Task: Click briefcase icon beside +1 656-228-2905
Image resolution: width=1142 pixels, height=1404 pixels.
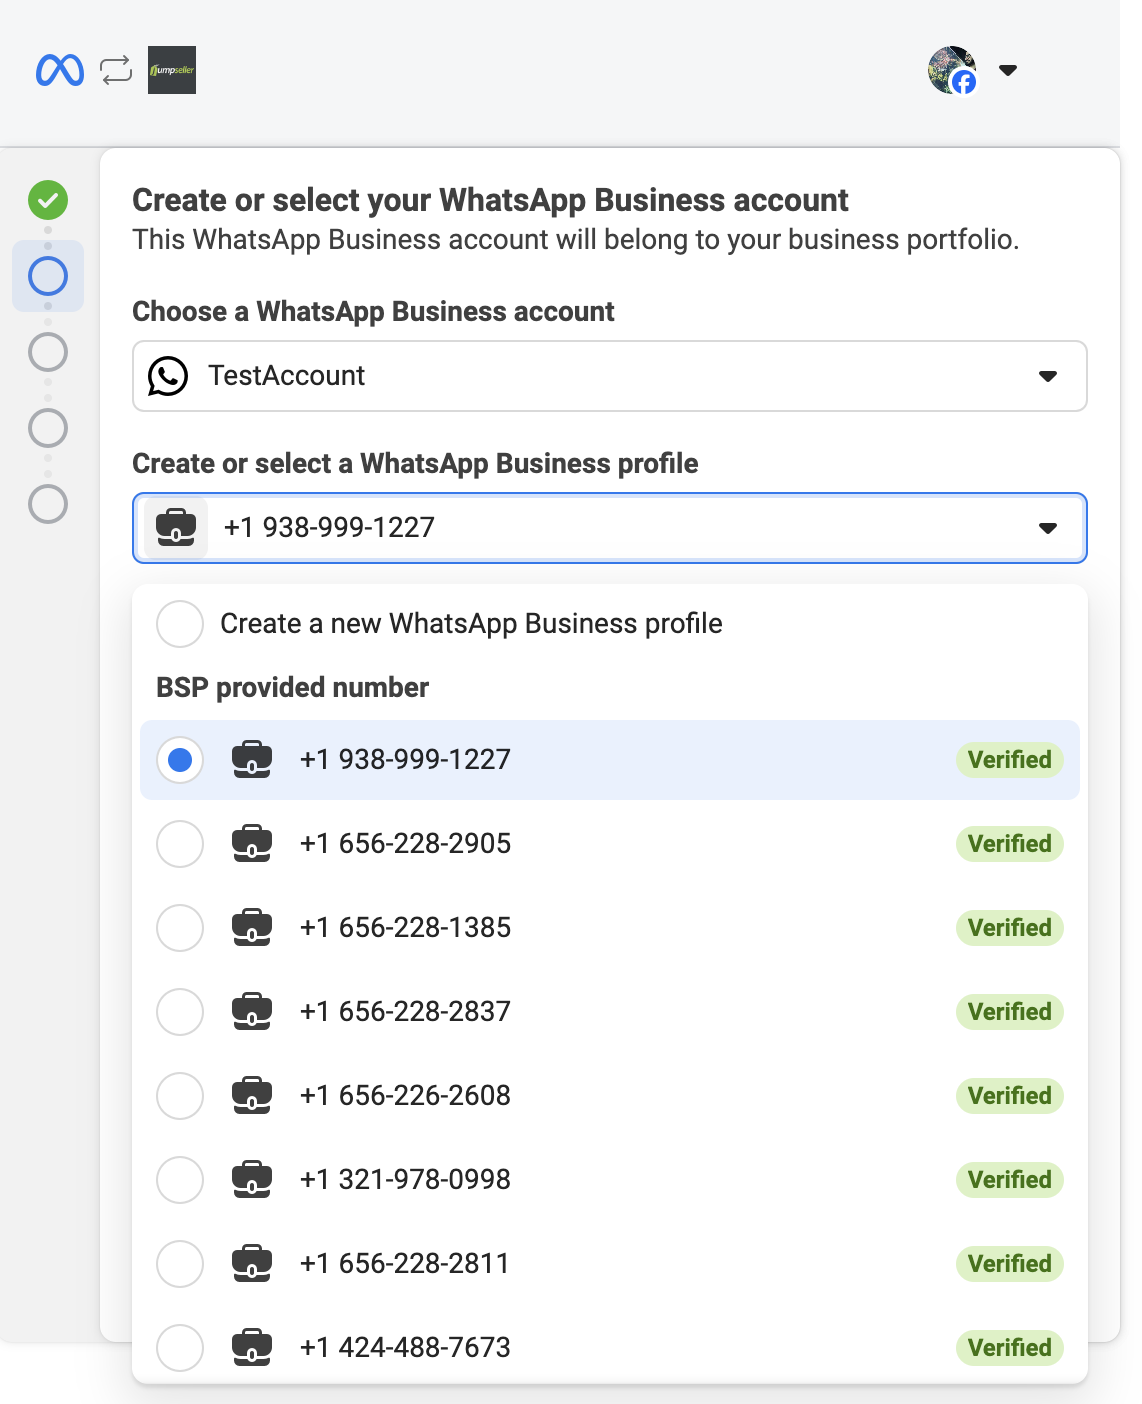Action: tap(252, 844)
